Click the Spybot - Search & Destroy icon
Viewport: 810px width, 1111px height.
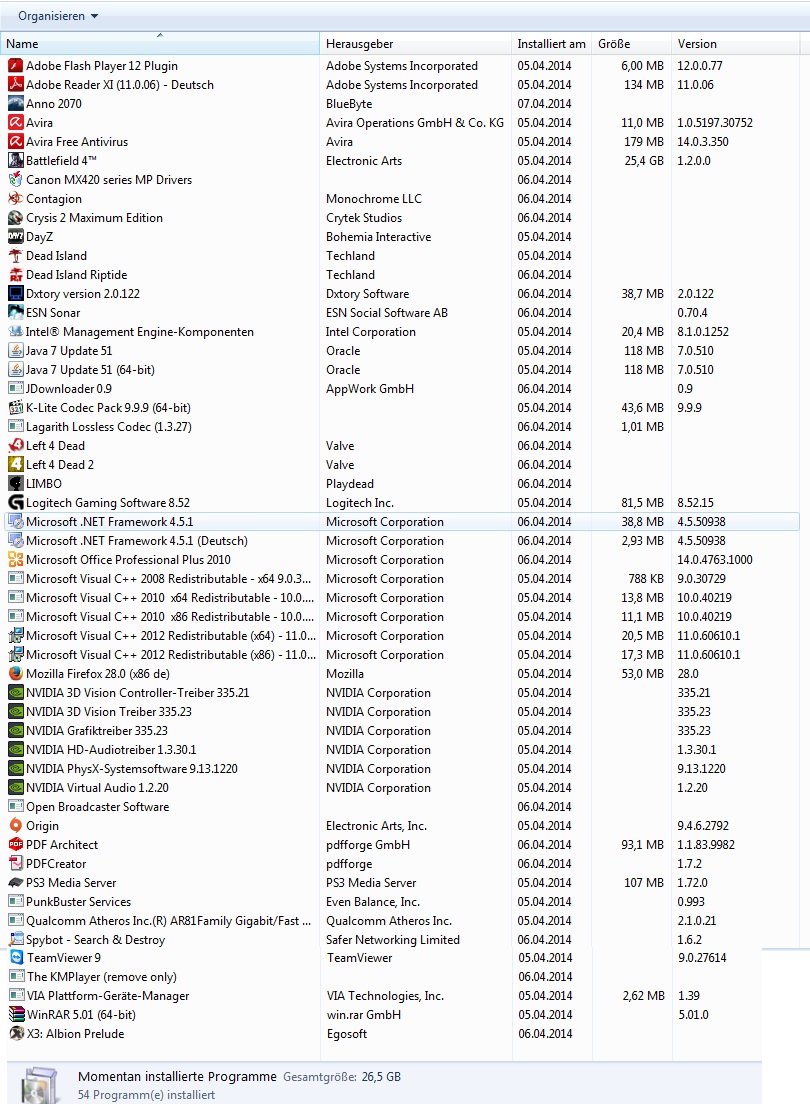16,940
